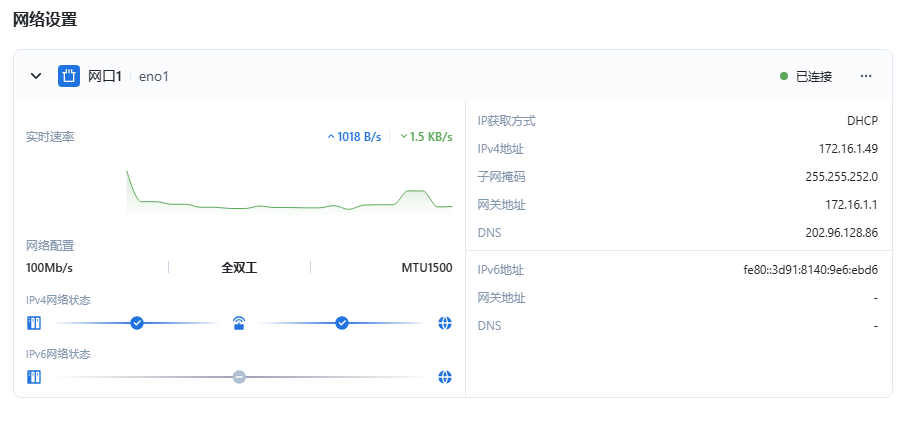Click the IPv4 router icon
The height and width of the screenshot is (434, 911).
point(239,323)
